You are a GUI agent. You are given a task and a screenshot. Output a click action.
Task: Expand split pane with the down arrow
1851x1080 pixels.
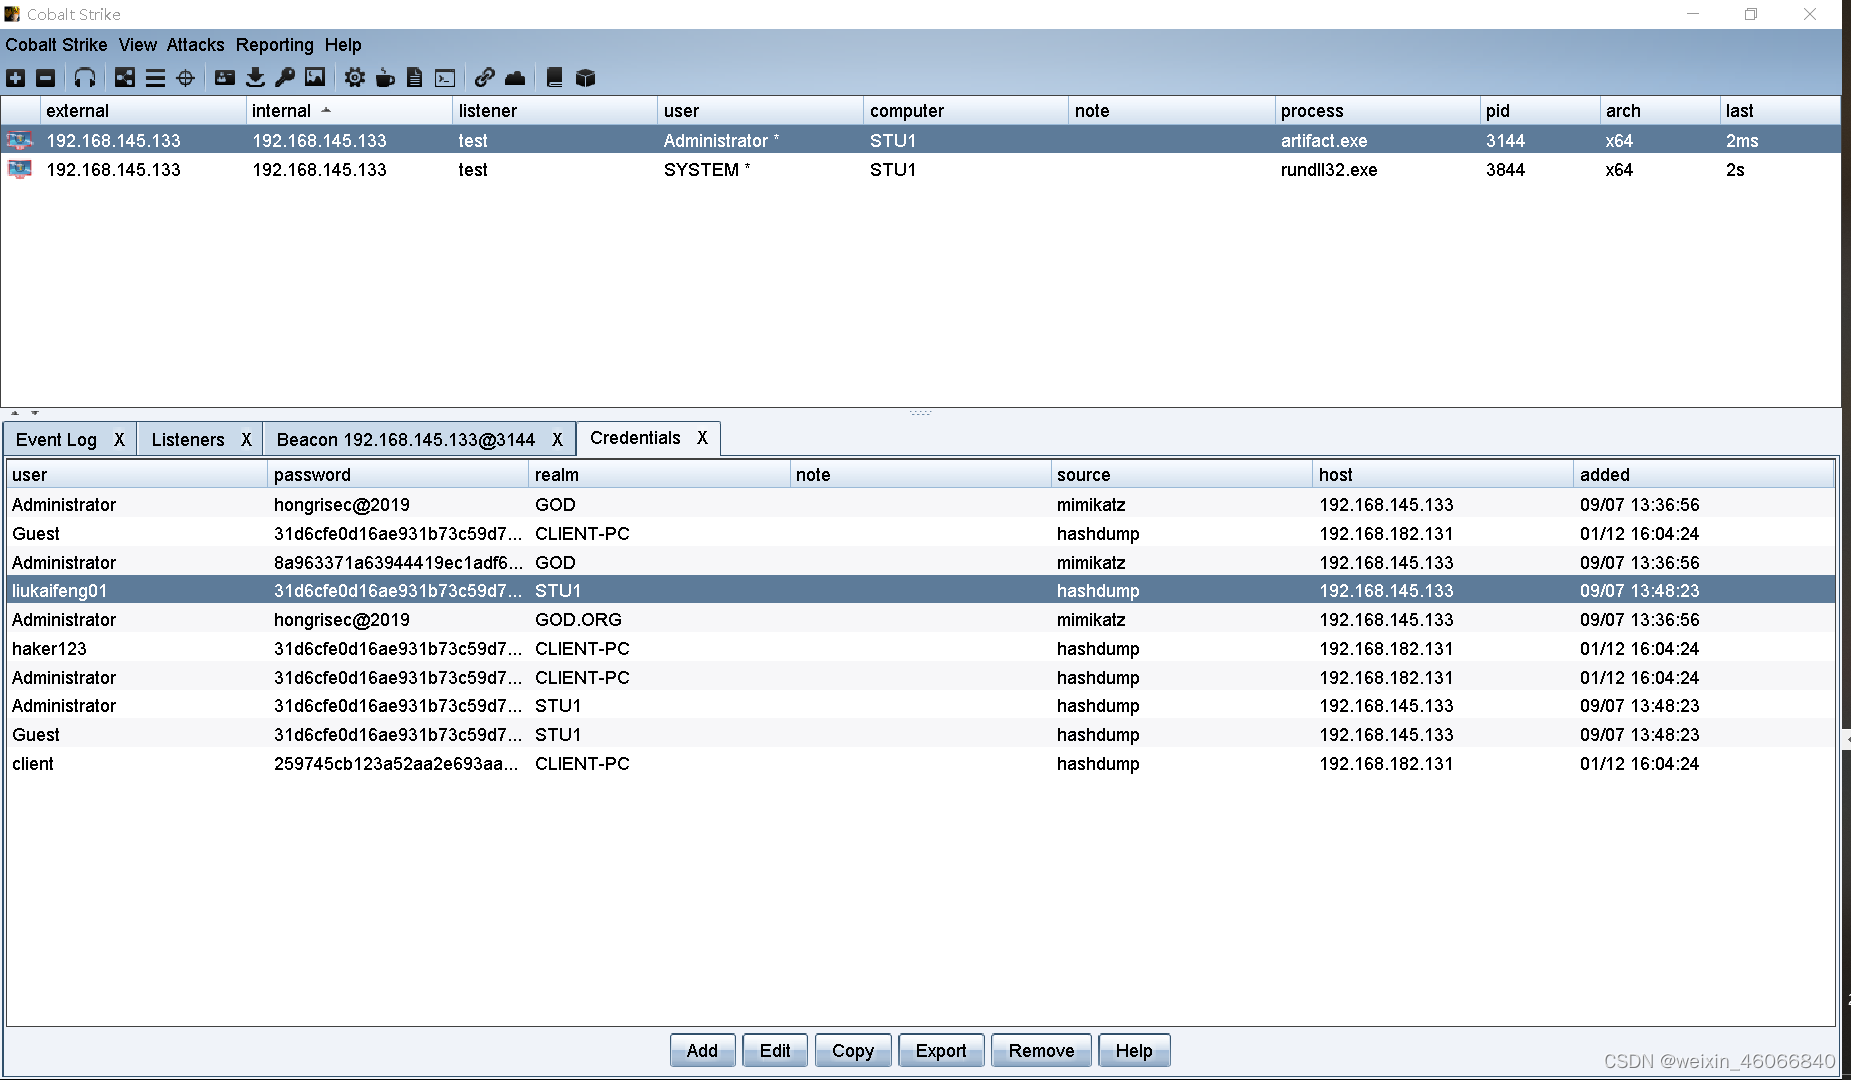click(35, 413)
